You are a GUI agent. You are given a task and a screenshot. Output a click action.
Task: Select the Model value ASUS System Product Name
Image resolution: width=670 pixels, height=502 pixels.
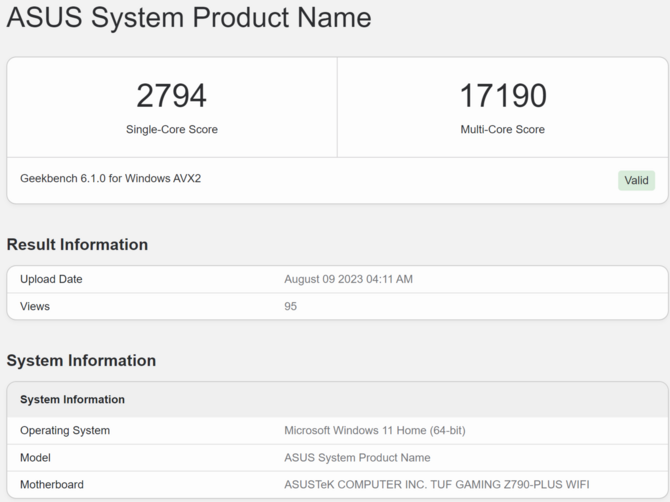[357, 458]
